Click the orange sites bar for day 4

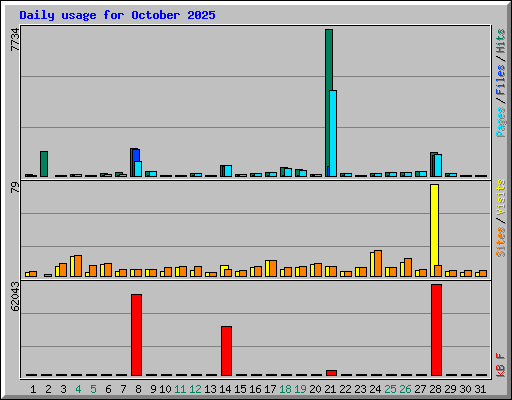(78, 266)
